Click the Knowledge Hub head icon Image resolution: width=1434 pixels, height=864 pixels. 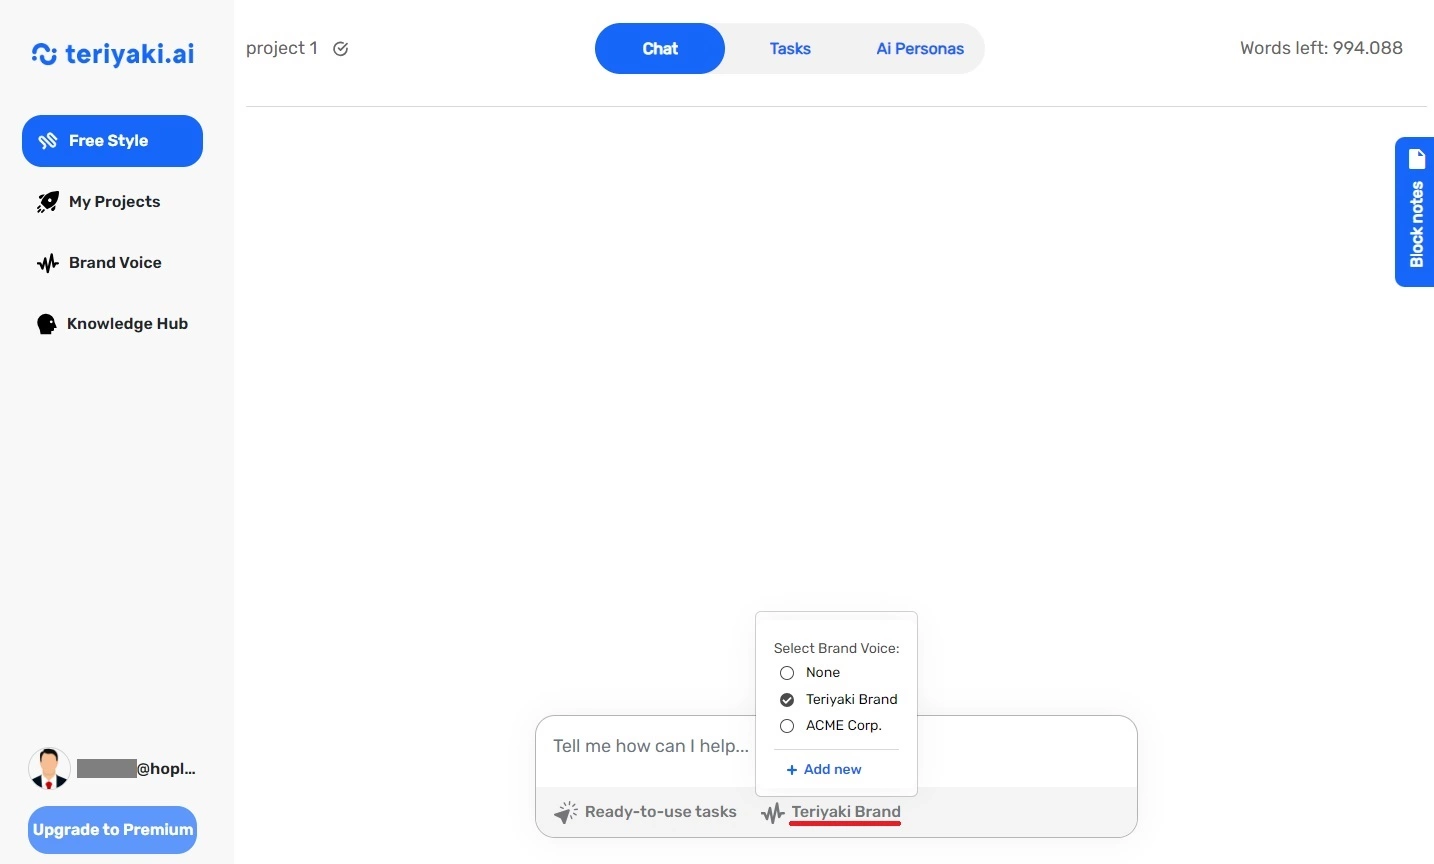coord(46,324)
